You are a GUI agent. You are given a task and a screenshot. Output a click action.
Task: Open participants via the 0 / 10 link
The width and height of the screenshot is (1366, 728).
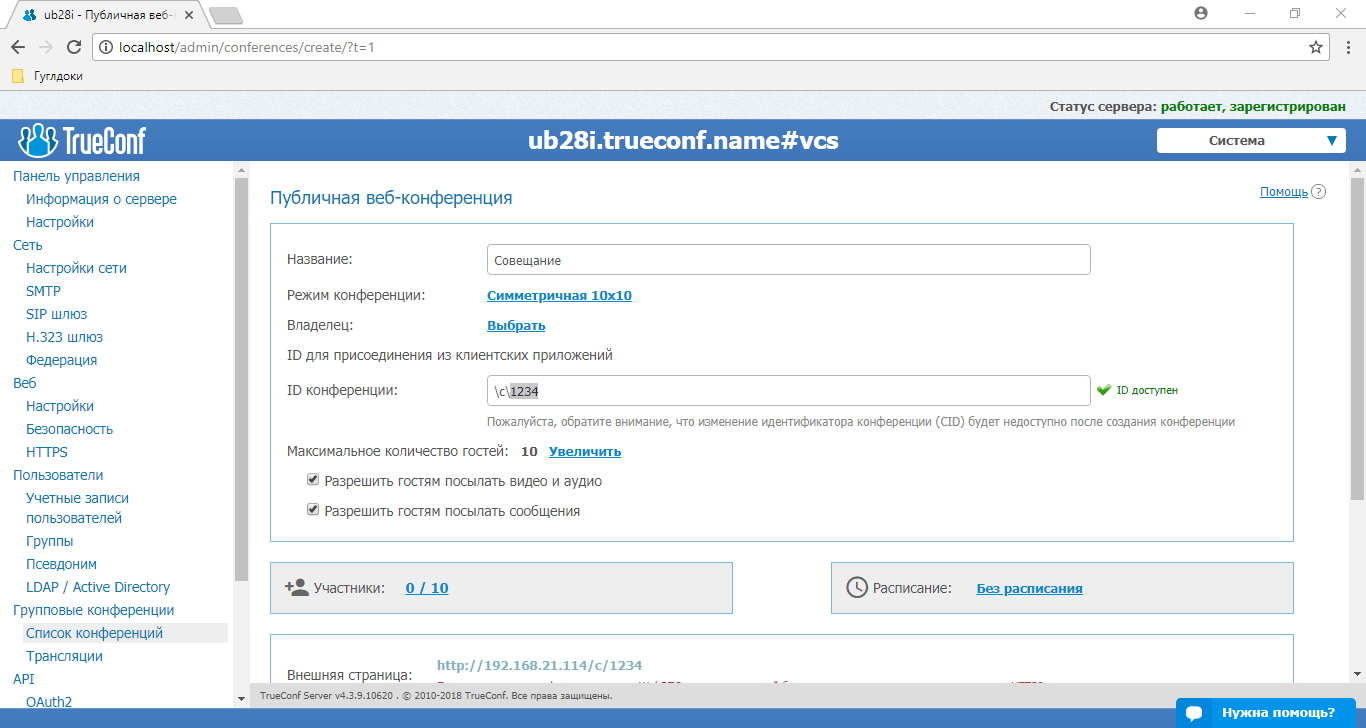pyautogui.click(x=427, y=588)
